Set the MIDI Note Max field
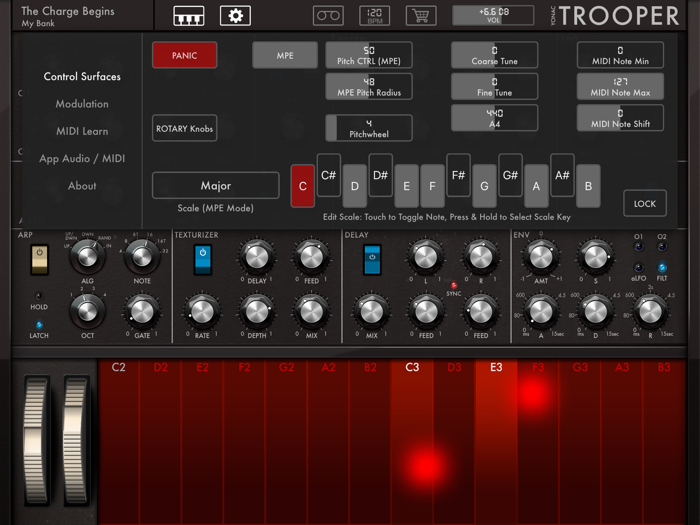Screen dimensions: 700x525 (621, 87)
